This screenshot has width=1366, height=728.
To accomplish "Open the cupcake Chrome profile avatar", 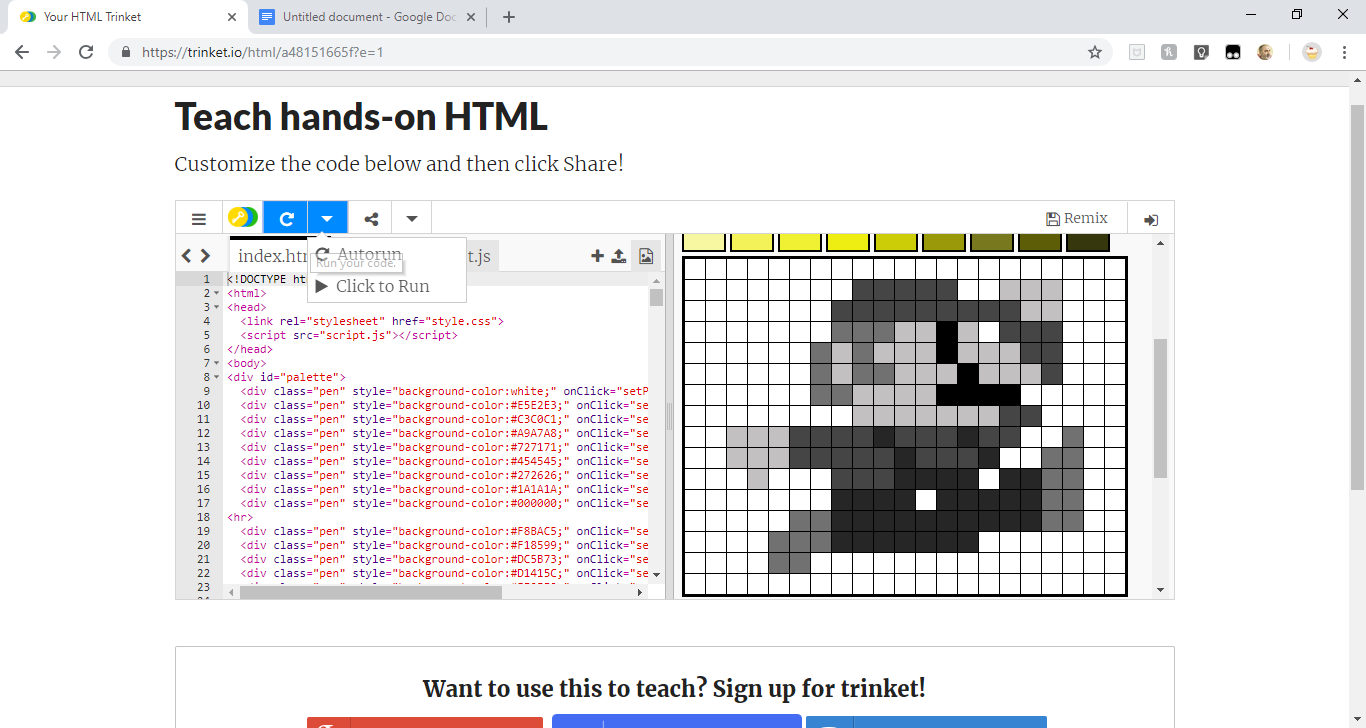I will tap(1312, 52).
